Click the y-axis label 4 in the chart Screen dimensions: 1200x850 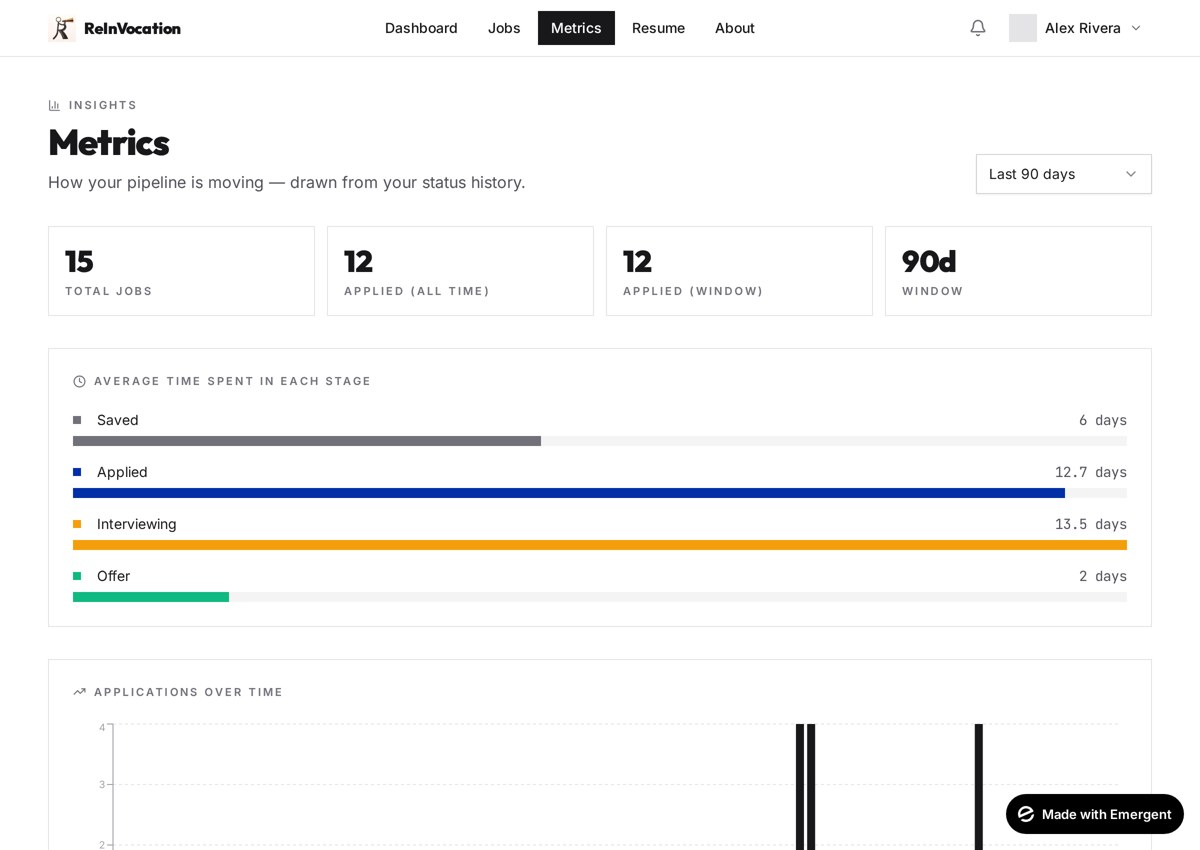102,727
